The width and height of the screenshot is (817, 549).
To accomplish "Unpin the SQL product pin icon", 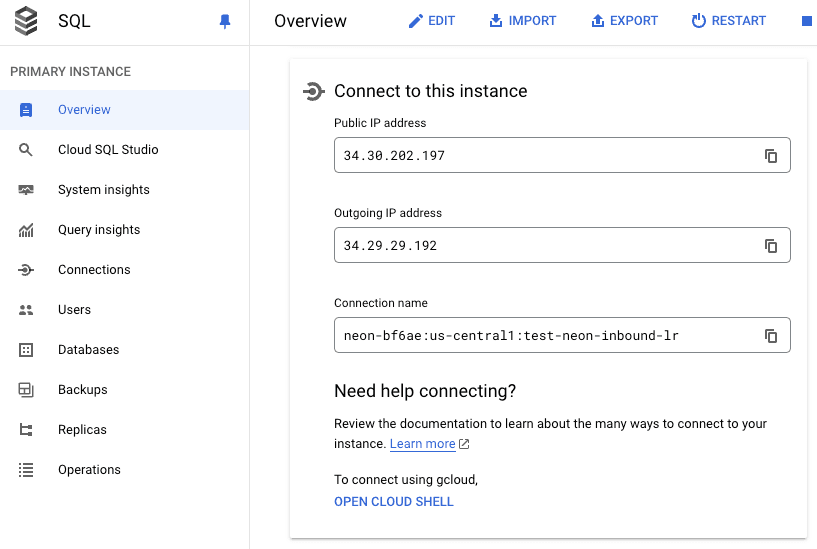I will (225, 21).
